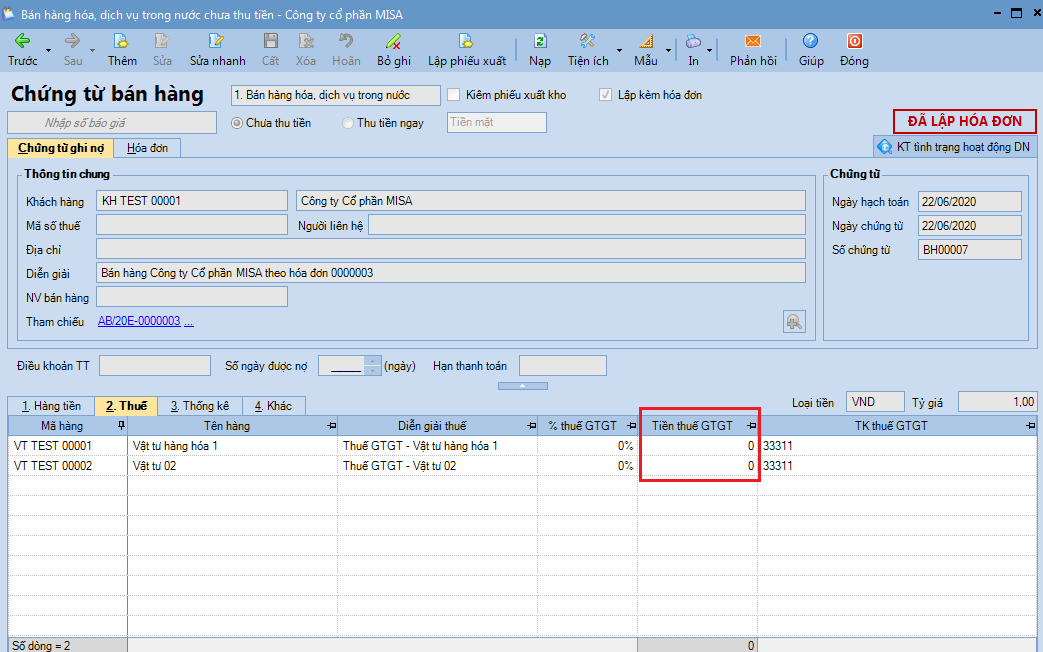This screenshot has height=652, width=1043.
Task: Open the sales voucher type combo box
Action: (x=336, y=95)
